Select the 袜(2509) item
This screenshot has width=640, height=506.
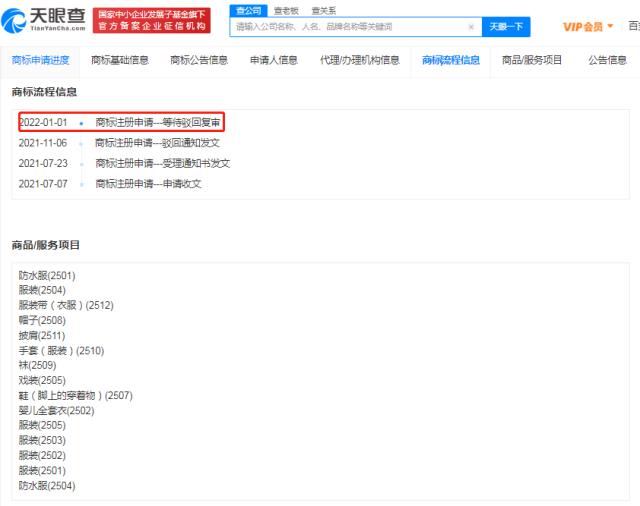coord(38,365)
